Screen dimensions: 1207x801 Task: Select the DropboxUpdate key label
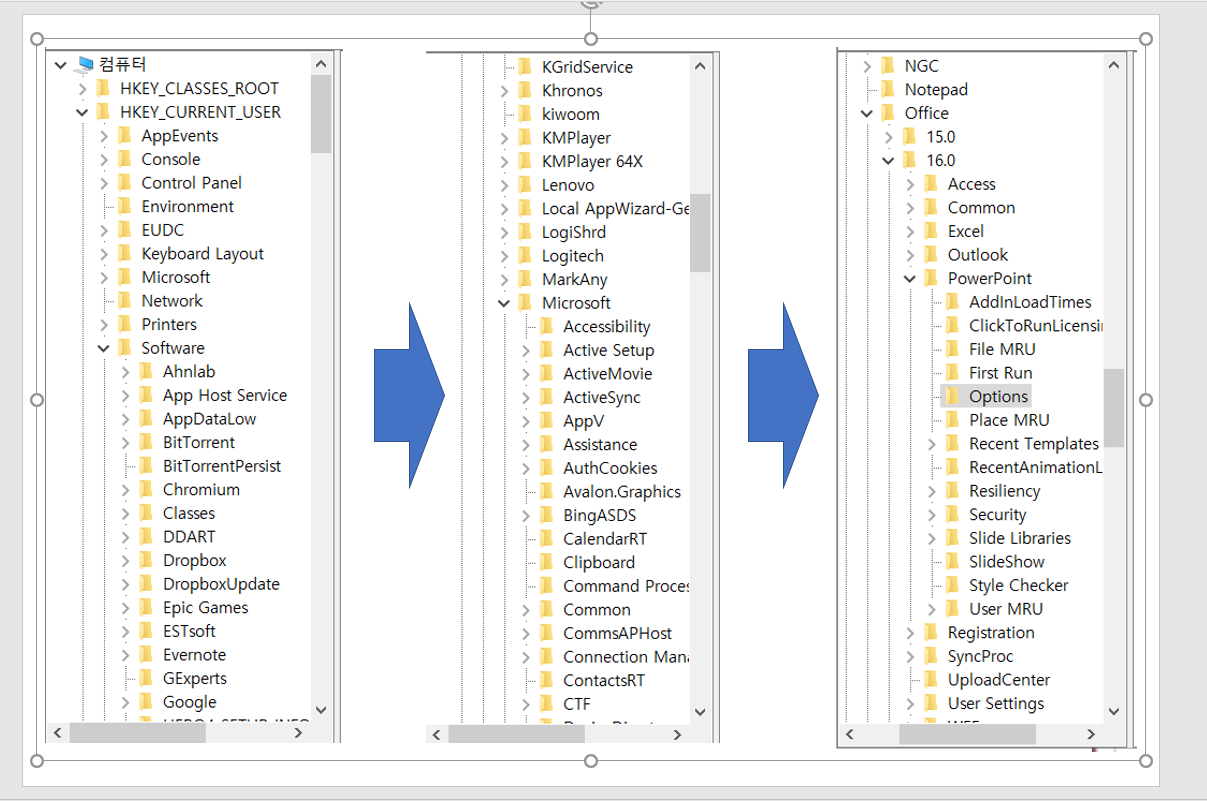point(221,584)
